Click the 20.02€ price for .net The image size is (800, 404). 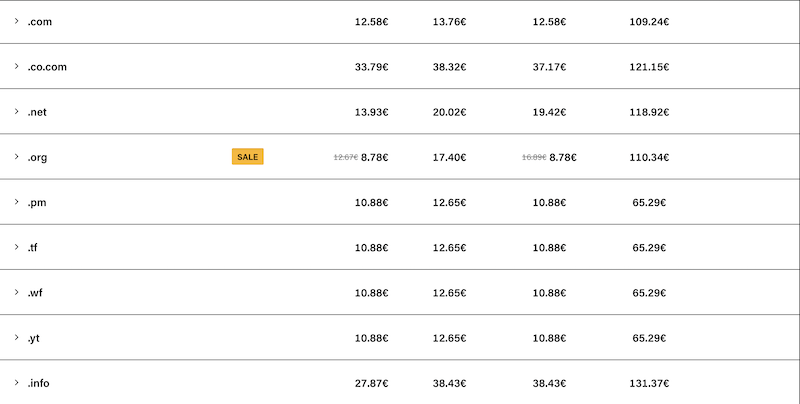click(x=449, y=112)
